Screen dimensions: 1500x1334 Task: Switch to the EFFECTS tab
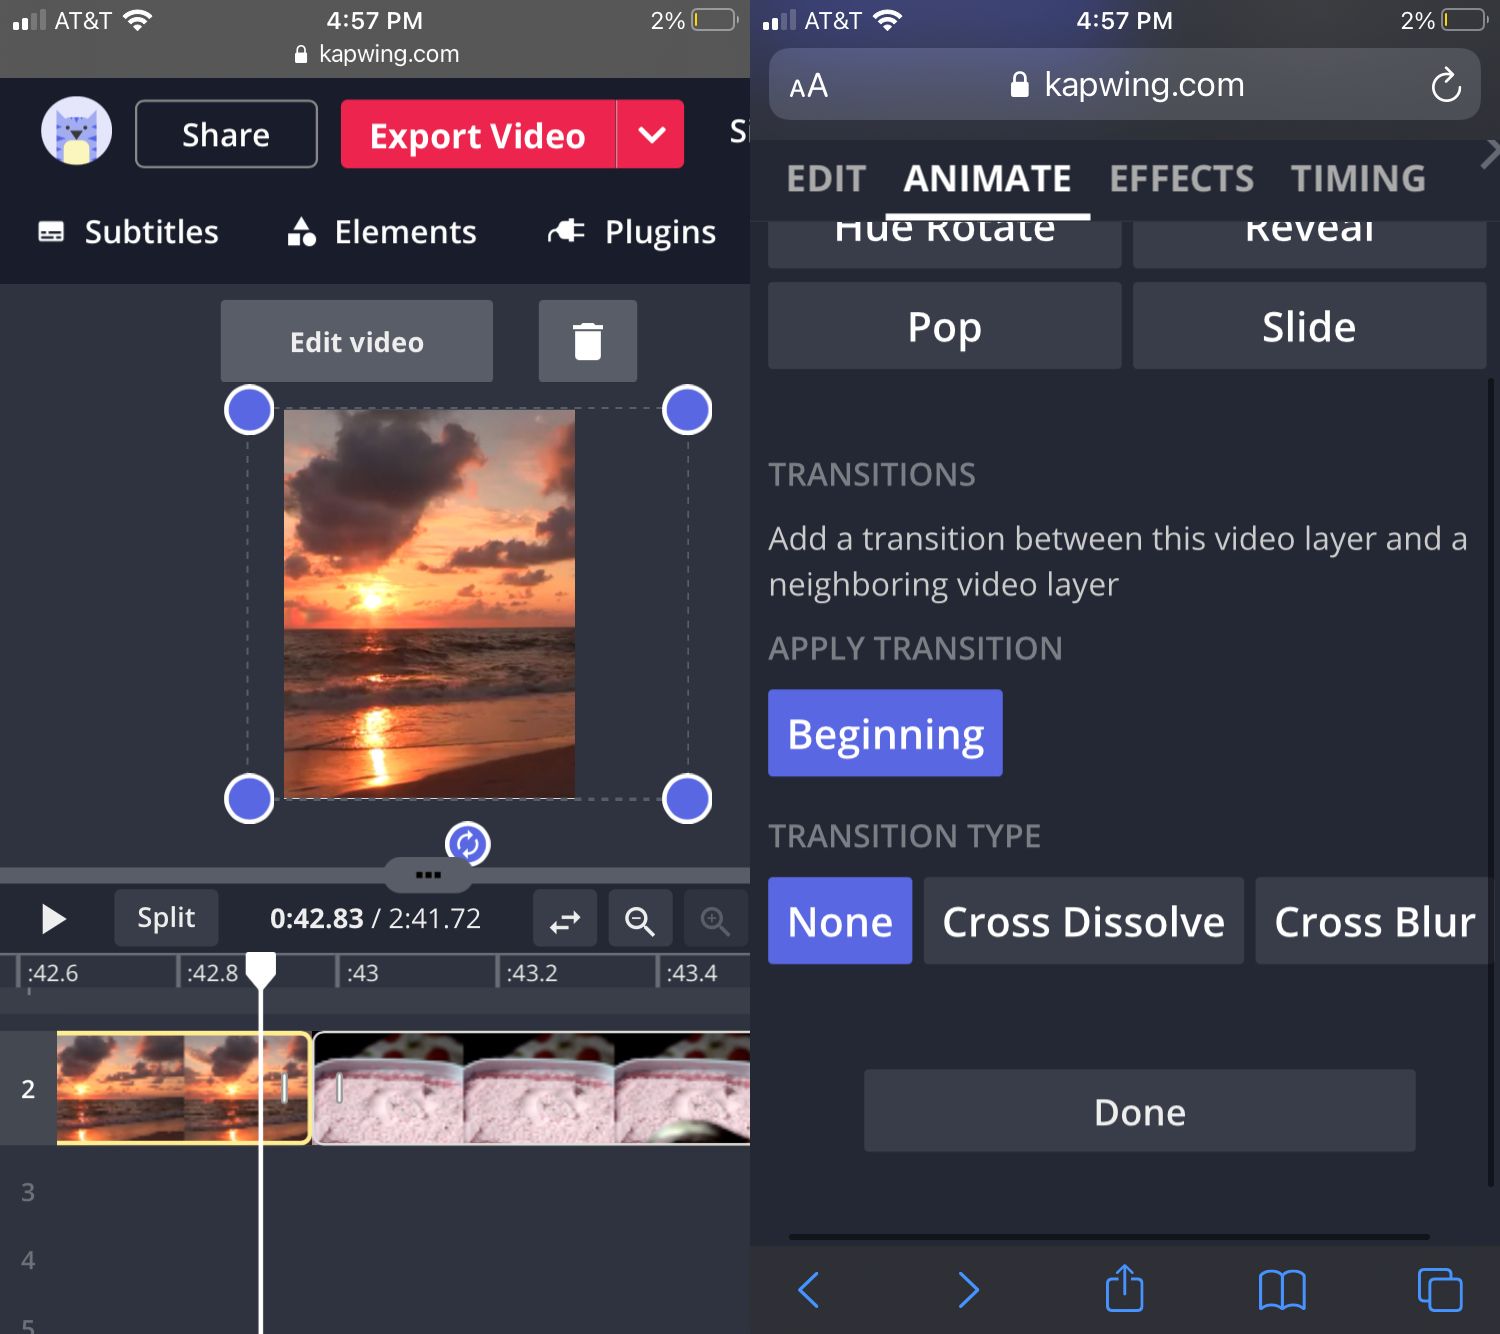pyautogui.click(x=1181, y=179)
